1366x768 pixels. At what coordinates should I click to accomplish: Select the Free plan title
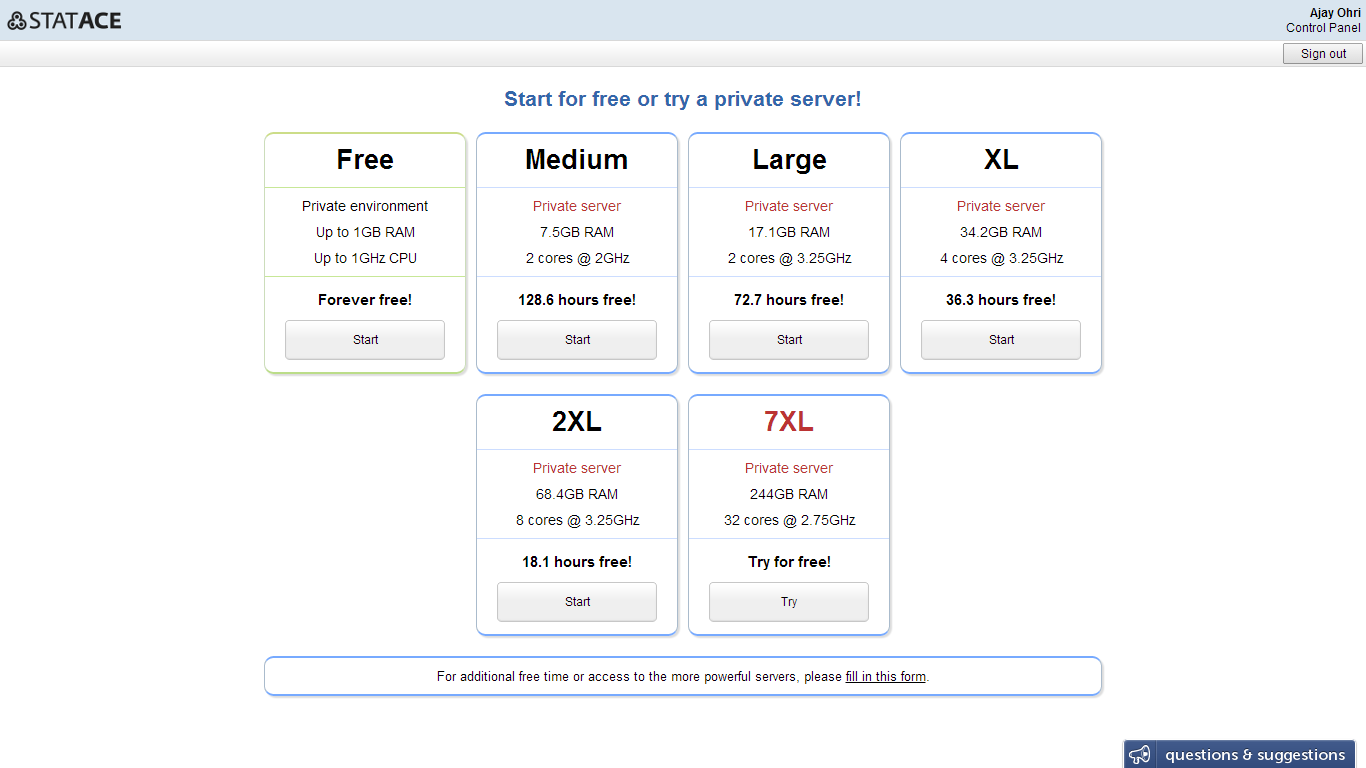[365, 160]
